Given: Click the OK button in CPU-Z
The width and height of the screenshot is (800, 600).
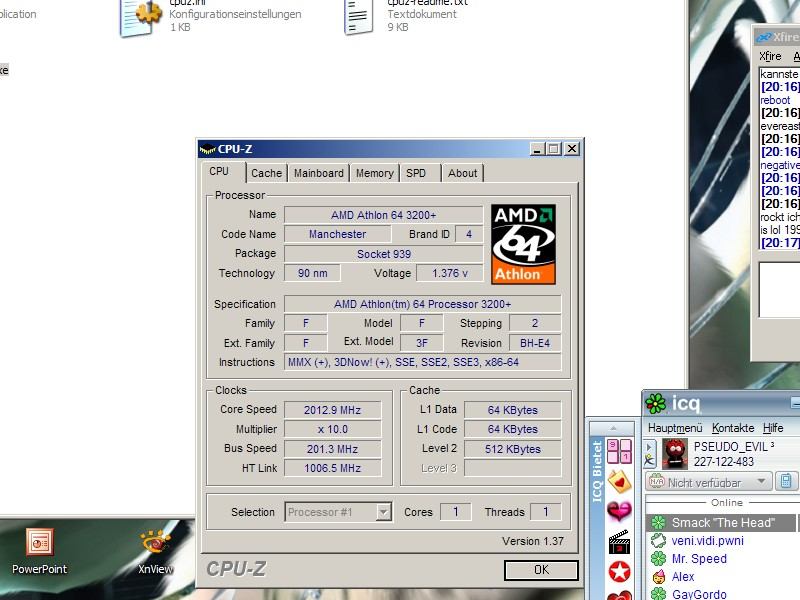Looking at the screenshot, I should point(541,569).
